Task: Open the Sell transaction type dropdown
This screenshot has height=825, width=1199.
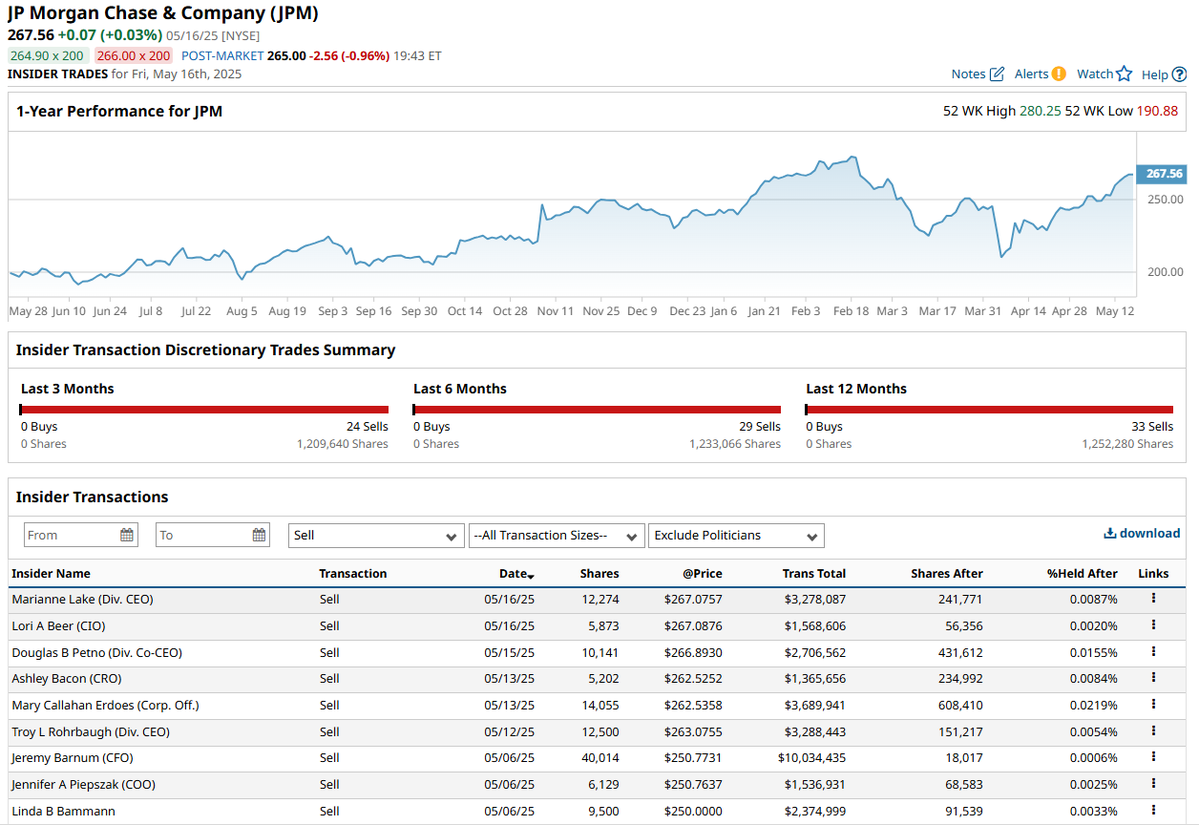Action: tap(375, 535)
